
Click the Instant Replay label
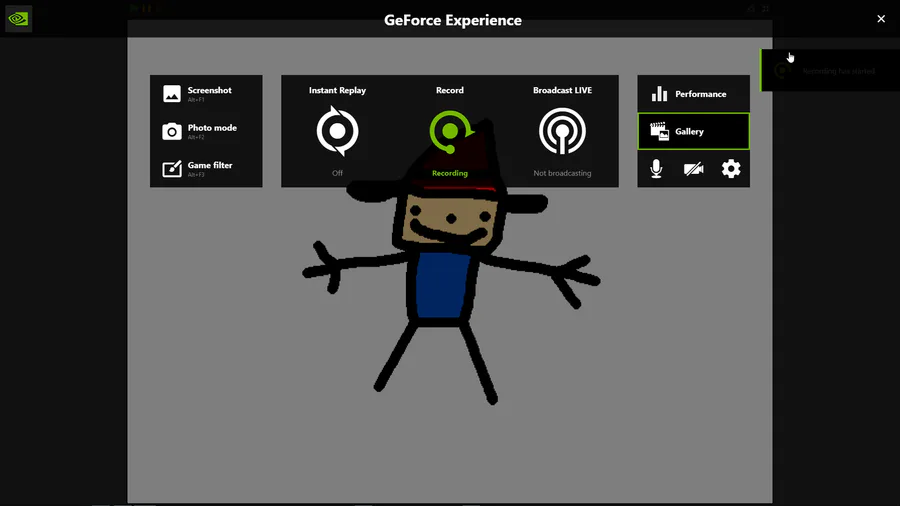337,90
